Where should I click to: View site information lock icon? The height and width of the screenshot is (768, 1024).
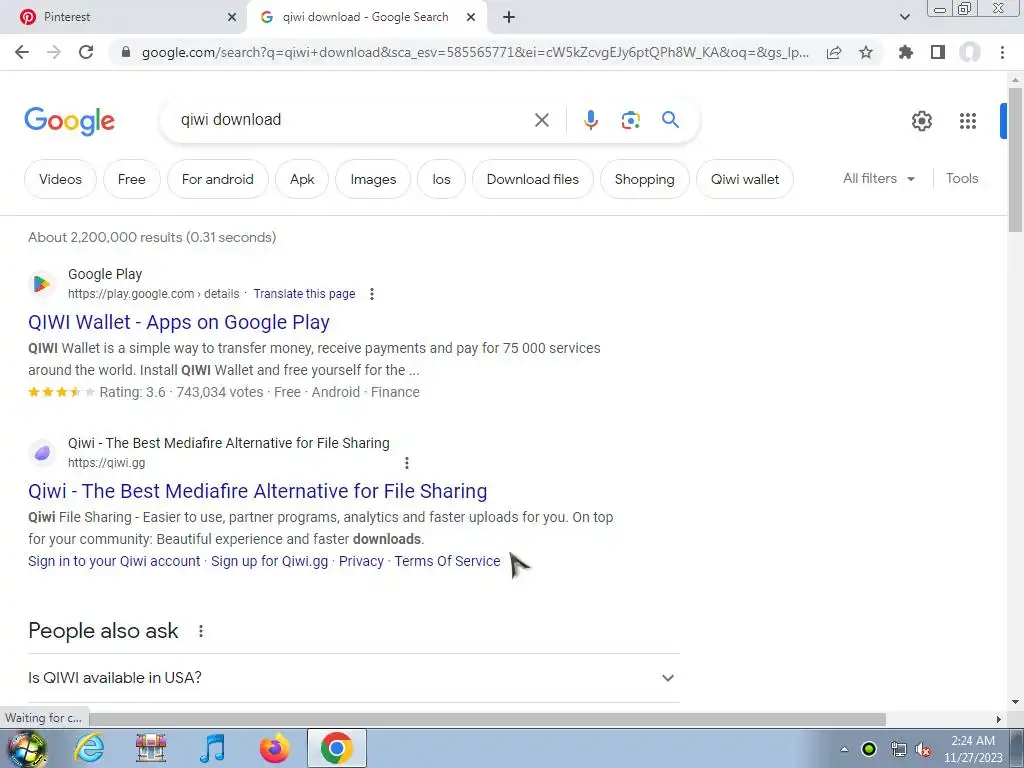(126, 52)
